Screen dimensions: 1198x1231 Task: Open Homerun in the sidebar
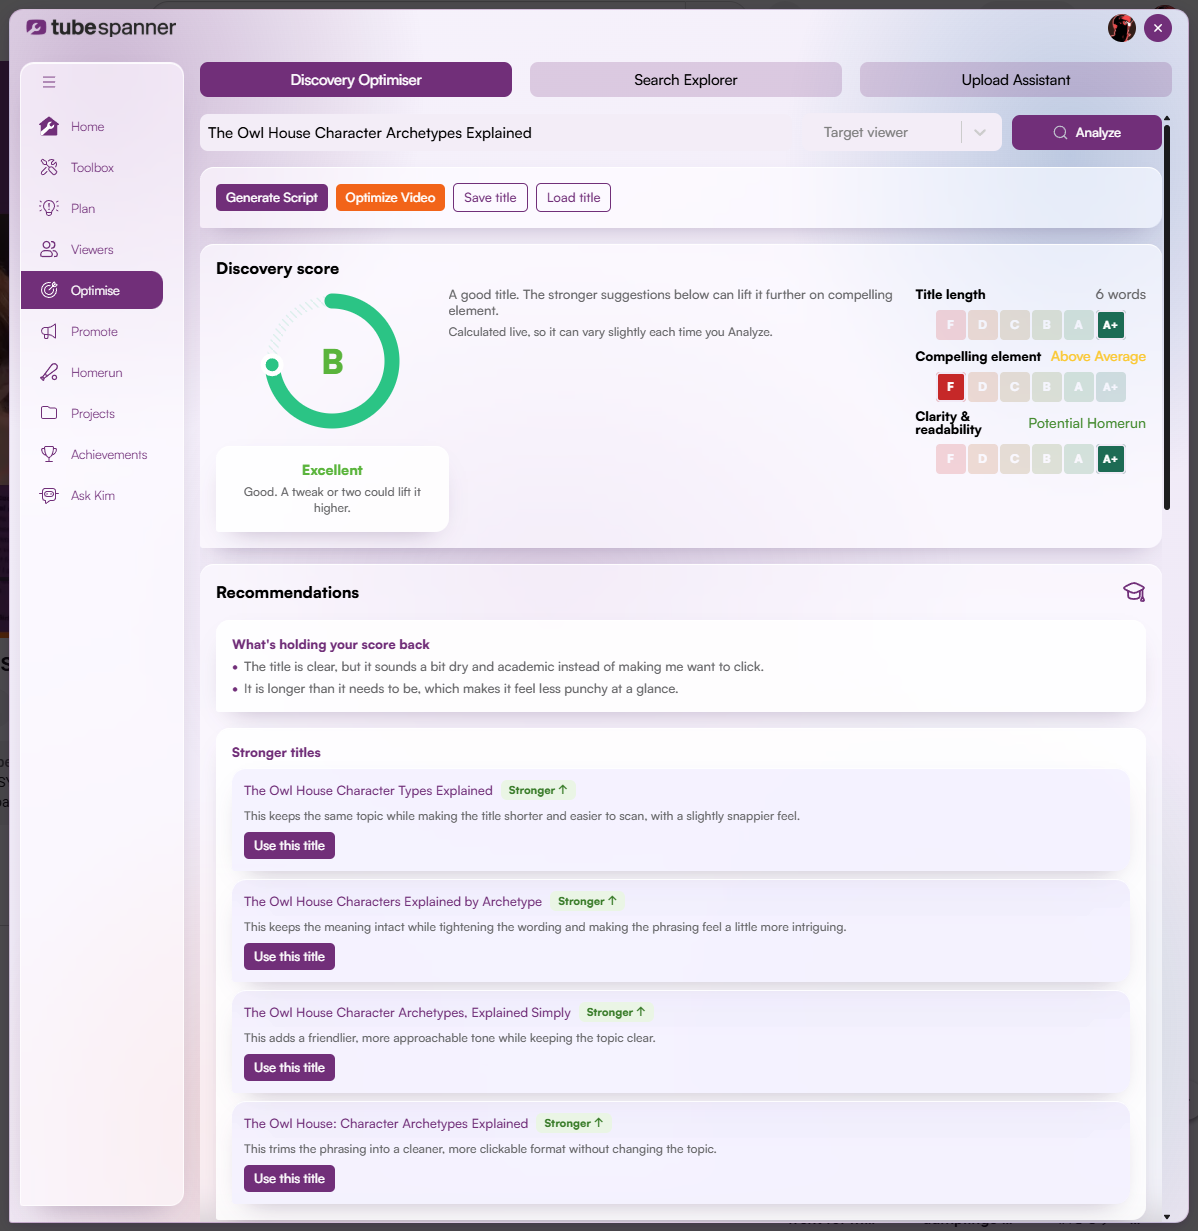point(92,373)
